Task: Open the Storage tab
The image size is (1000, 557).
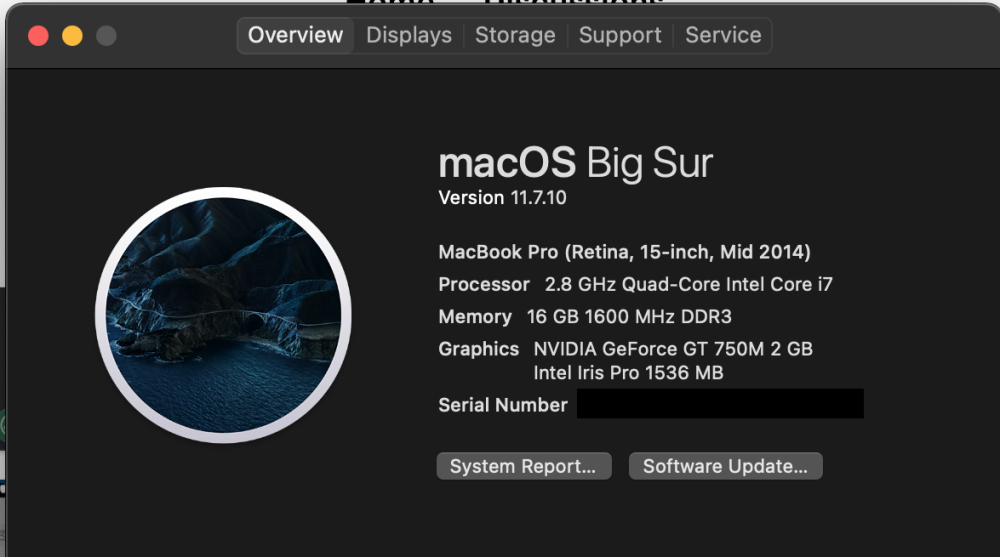Action: point(515,35)
